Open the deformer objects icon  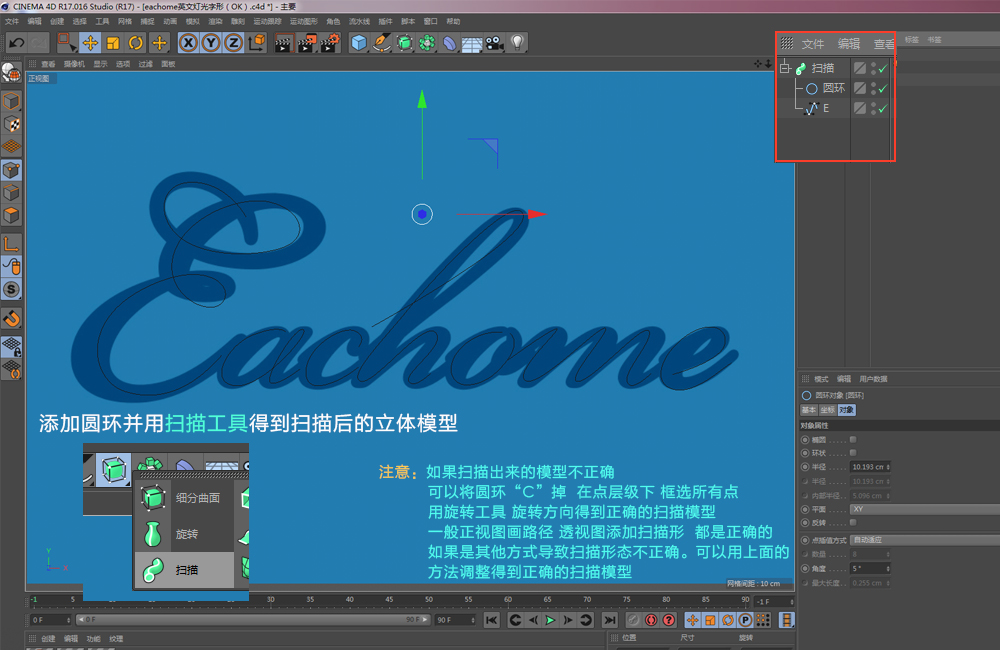[x=450, y=43]
